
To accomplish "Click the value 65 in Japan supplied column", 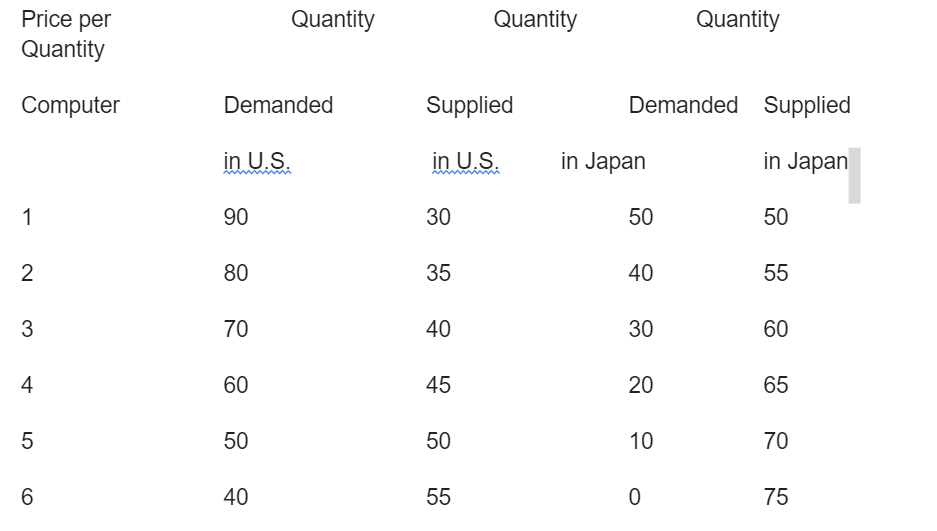I will click(x=776, y=385).
